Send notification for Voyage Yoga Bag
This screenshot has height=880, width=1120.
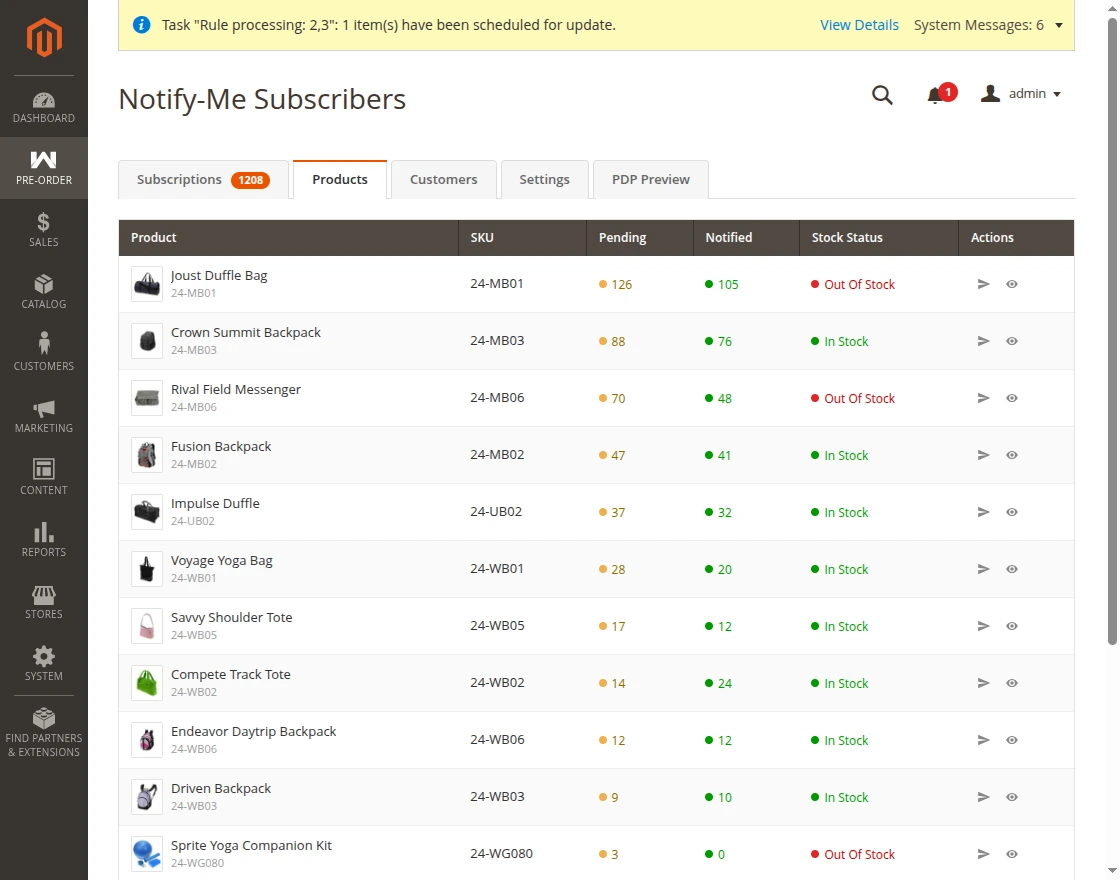pos(984,569)
